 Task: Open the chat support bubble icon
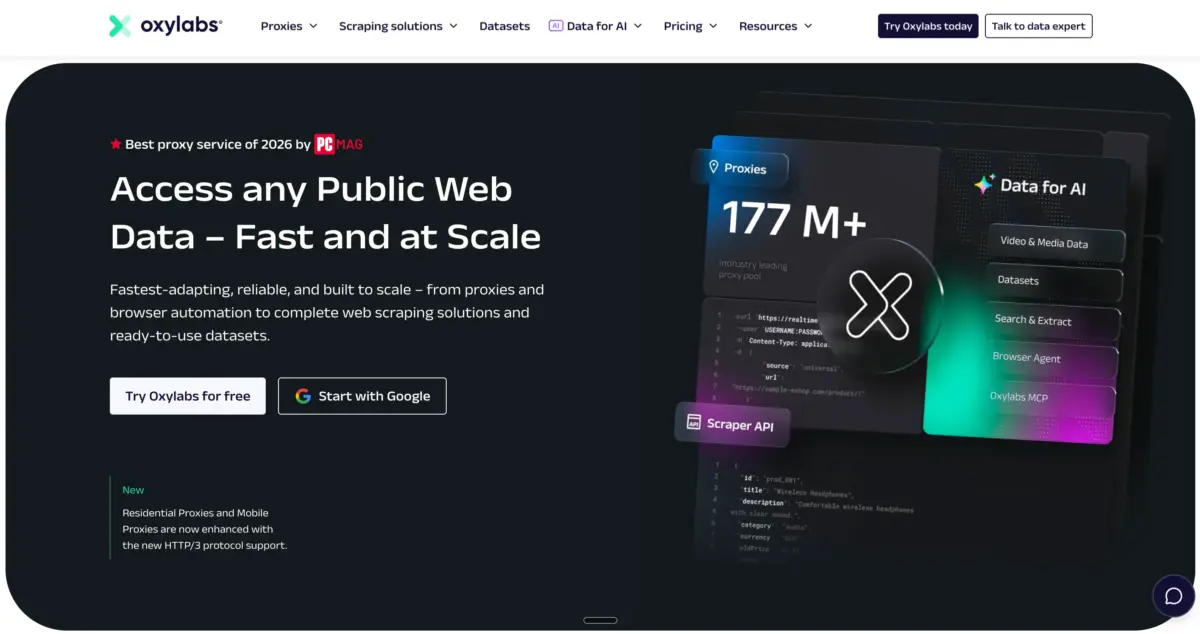(1173, 596)
